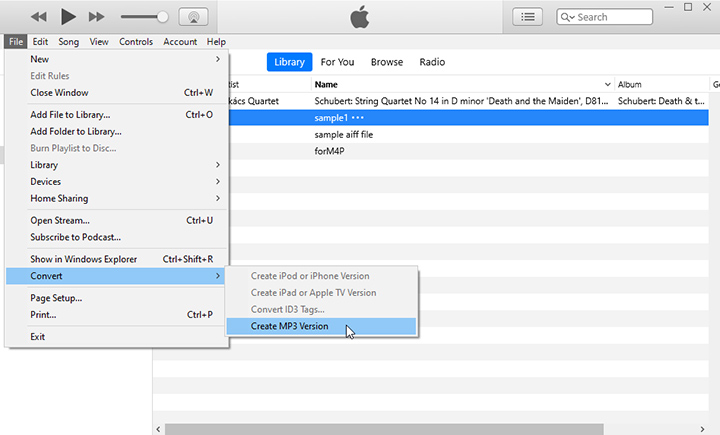Click the horizontal scrollbar left arrow

point(158,429)
